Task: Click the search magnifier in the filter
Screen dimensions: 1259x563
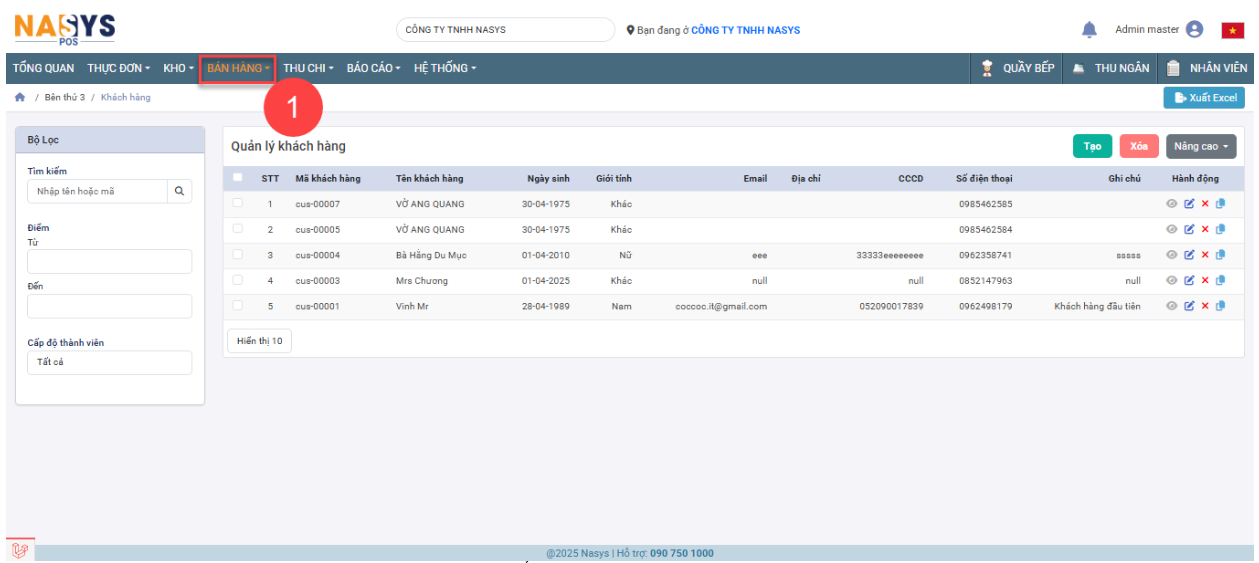Action: pos(180,191)
